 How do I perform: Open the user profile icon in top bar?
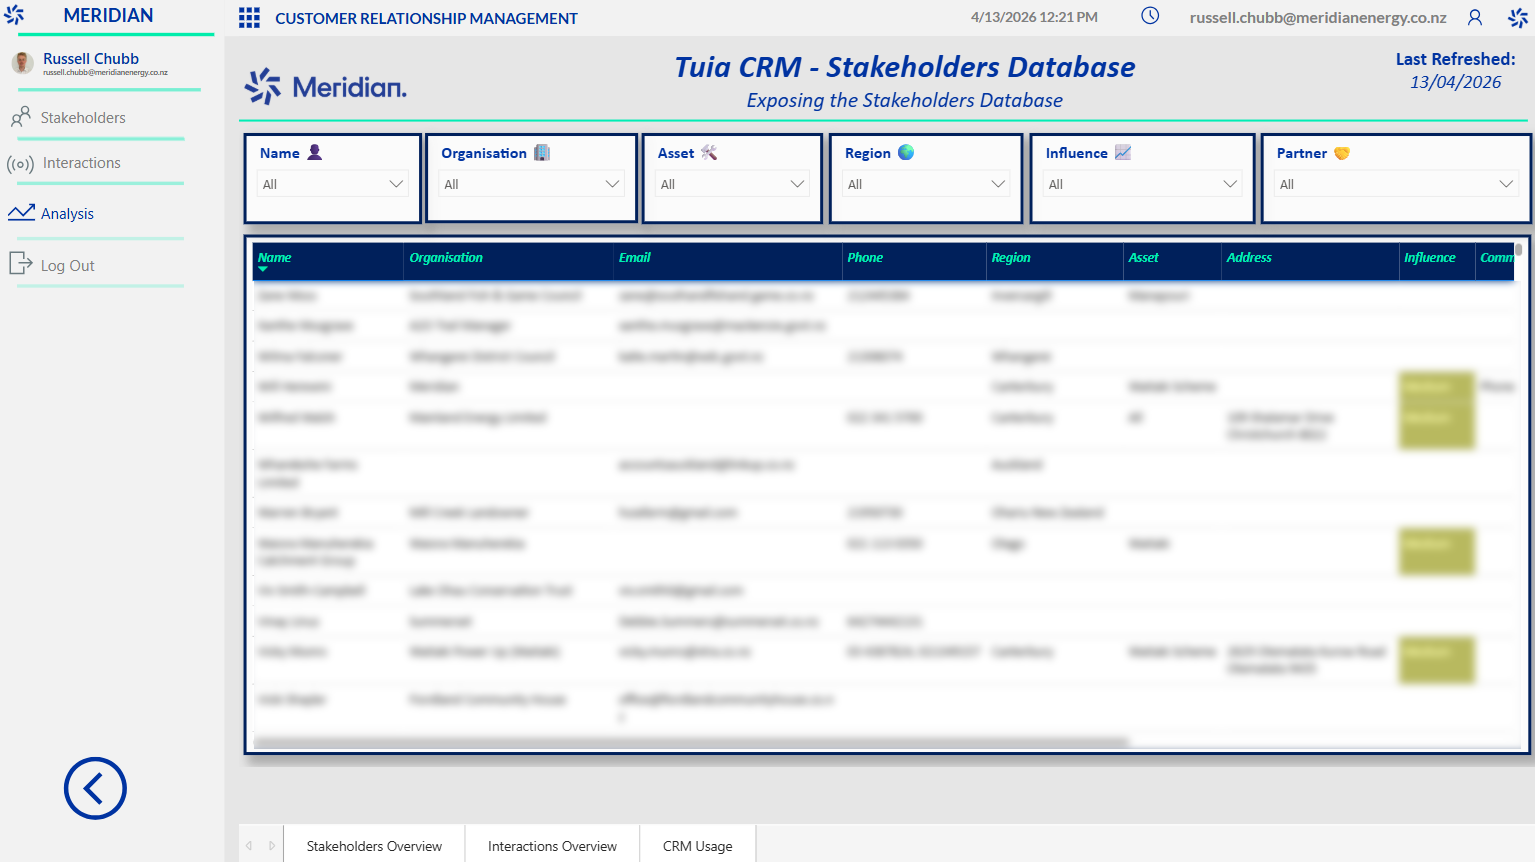[x=1475, y=17]
